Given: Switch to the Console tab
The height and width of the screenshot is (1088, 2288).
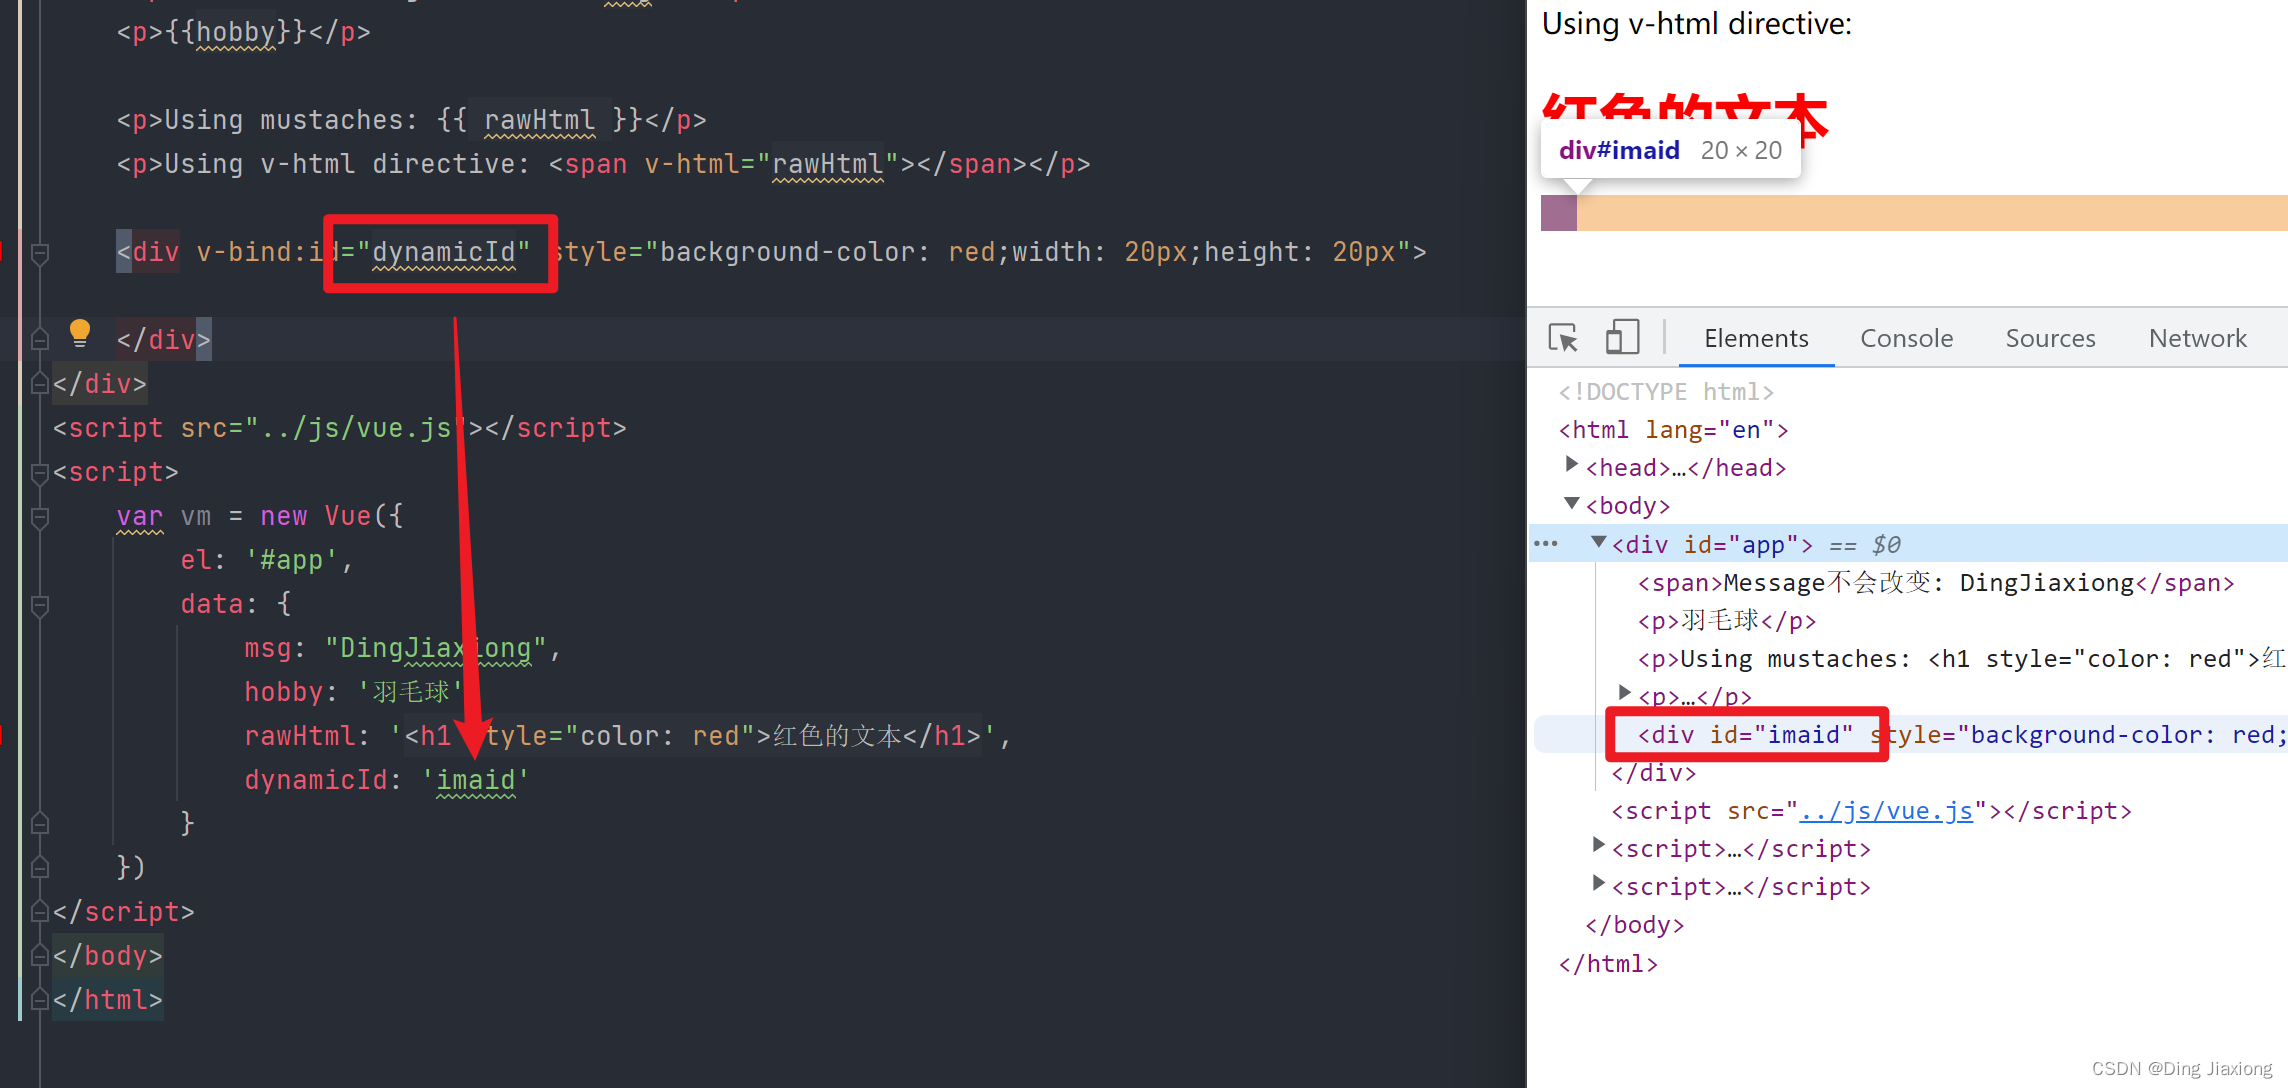Looking at the screenshot, I should (1906, 338).
